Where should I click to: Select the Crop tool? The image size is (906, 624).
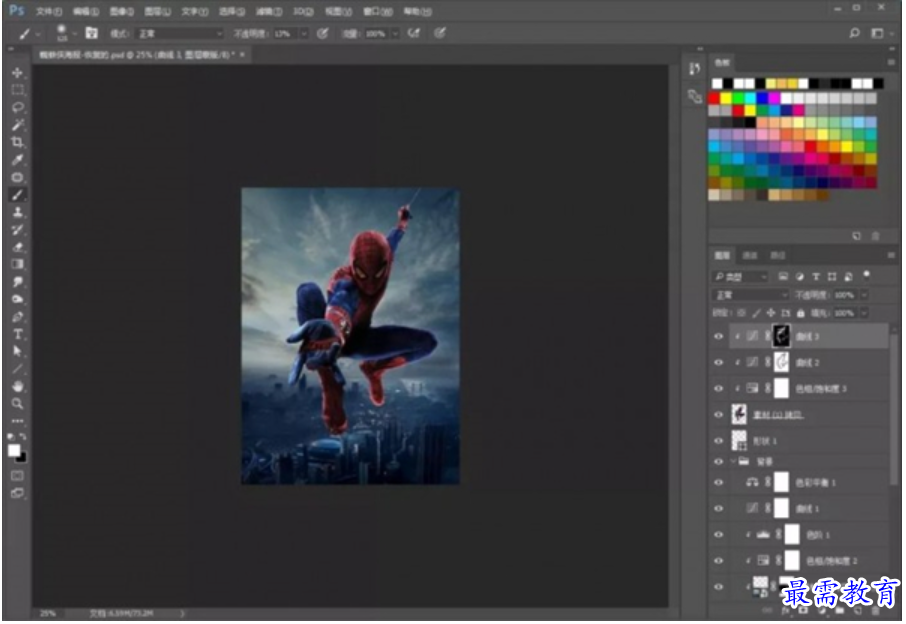(x=17, y=142)
